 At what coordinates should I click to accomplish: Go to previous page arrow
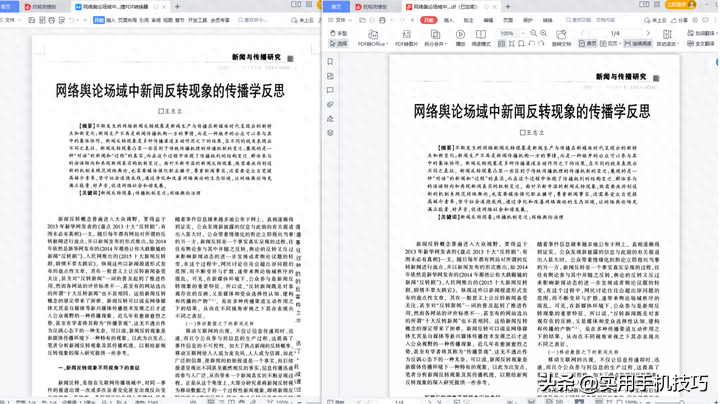tap(582, 34)
